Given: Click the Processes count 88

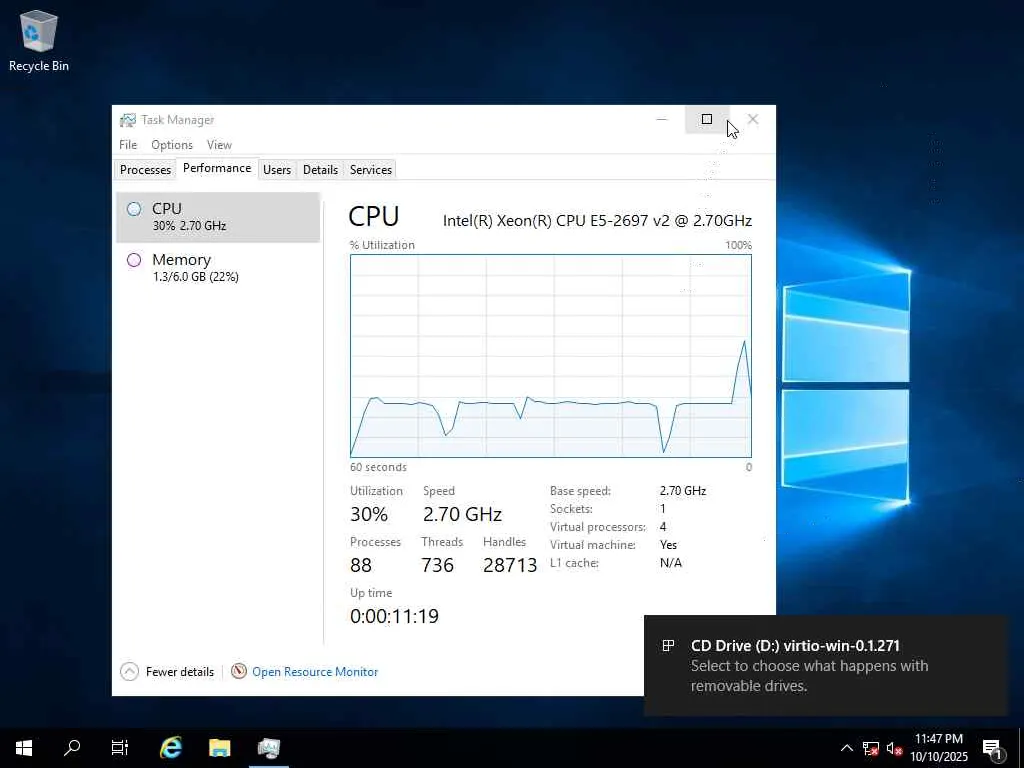Looking at the screenshot, I should [x=360, y=565].
